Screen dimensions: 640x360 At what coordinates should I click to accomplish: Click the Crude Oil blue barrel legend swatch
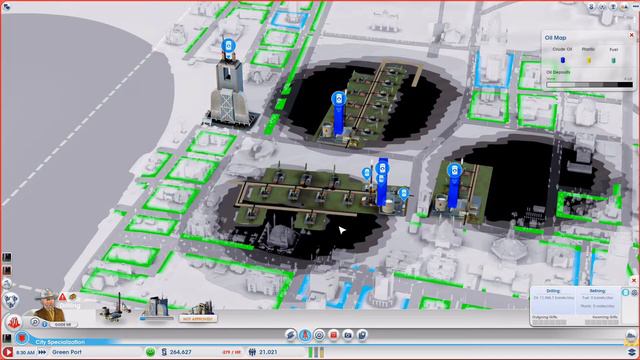click(x=562, y=60)
